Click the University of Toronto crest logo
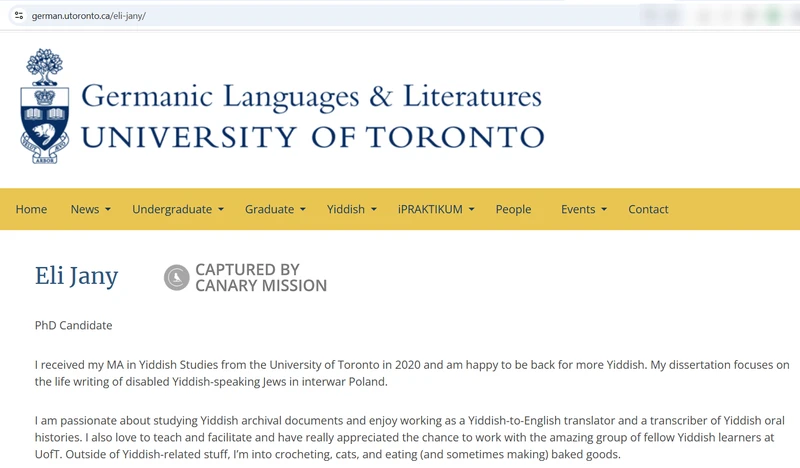The image size is (800, 468). (x=45, y=106)
